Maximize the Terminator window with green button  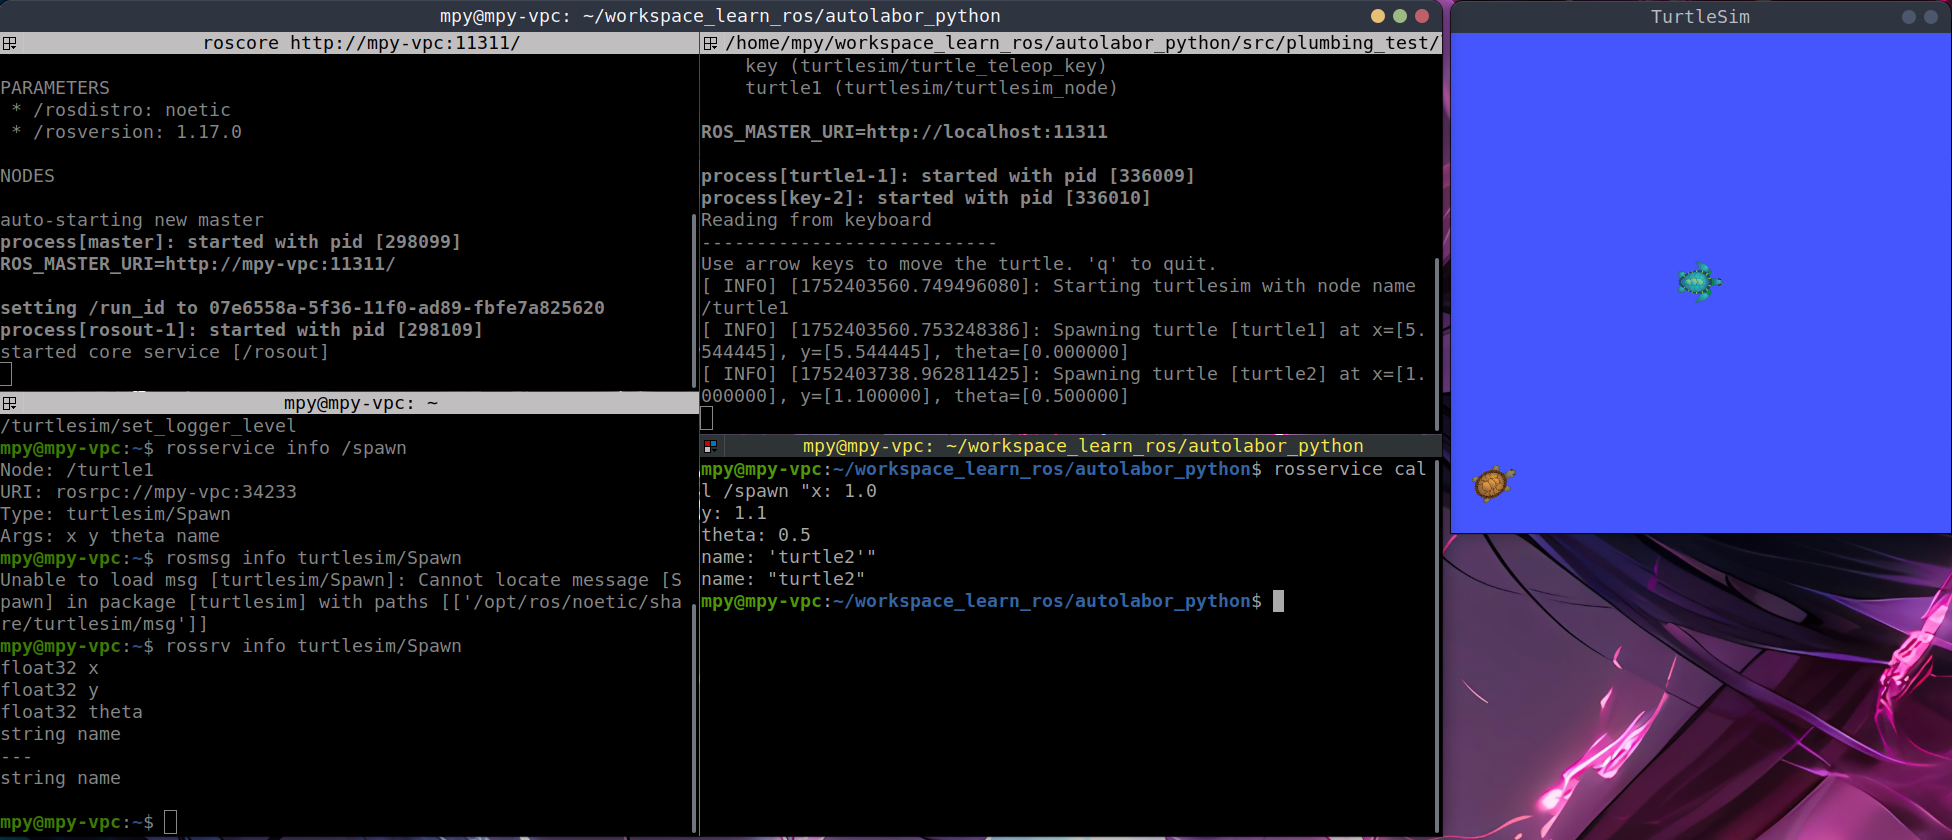coord(1400,16)
